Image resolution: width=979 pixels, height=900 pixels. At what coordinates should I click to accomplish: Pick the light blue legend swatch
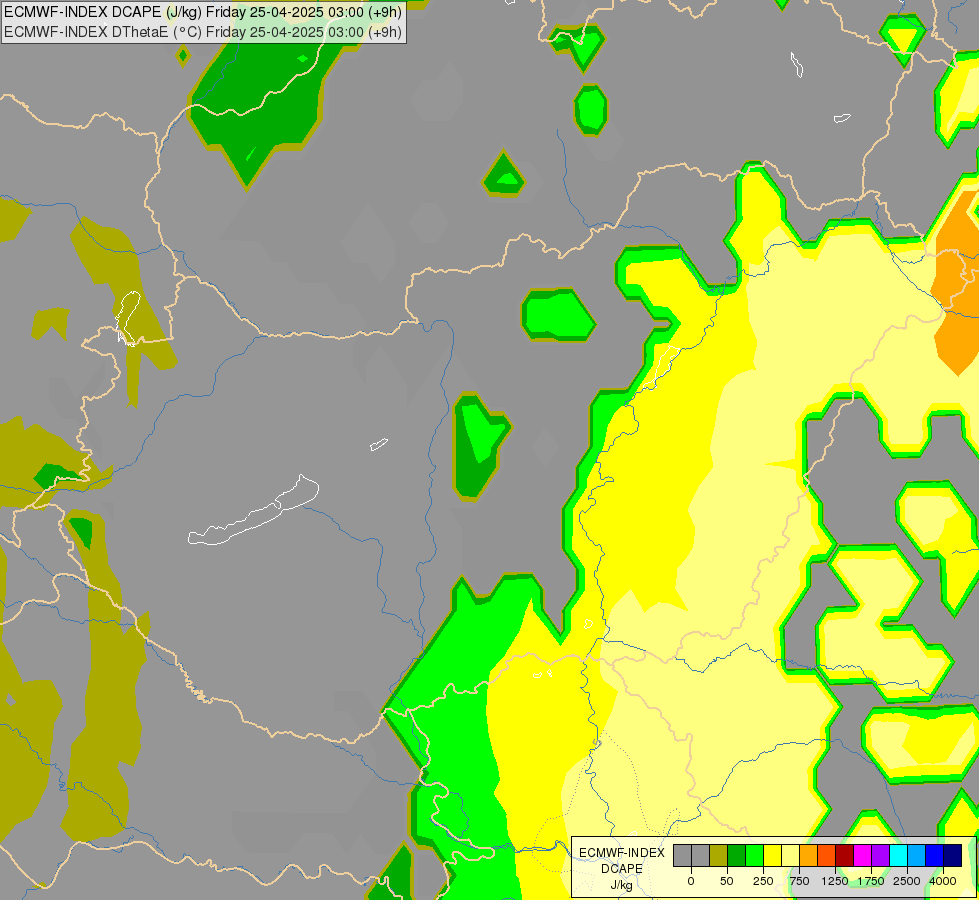tap(917, 855)
